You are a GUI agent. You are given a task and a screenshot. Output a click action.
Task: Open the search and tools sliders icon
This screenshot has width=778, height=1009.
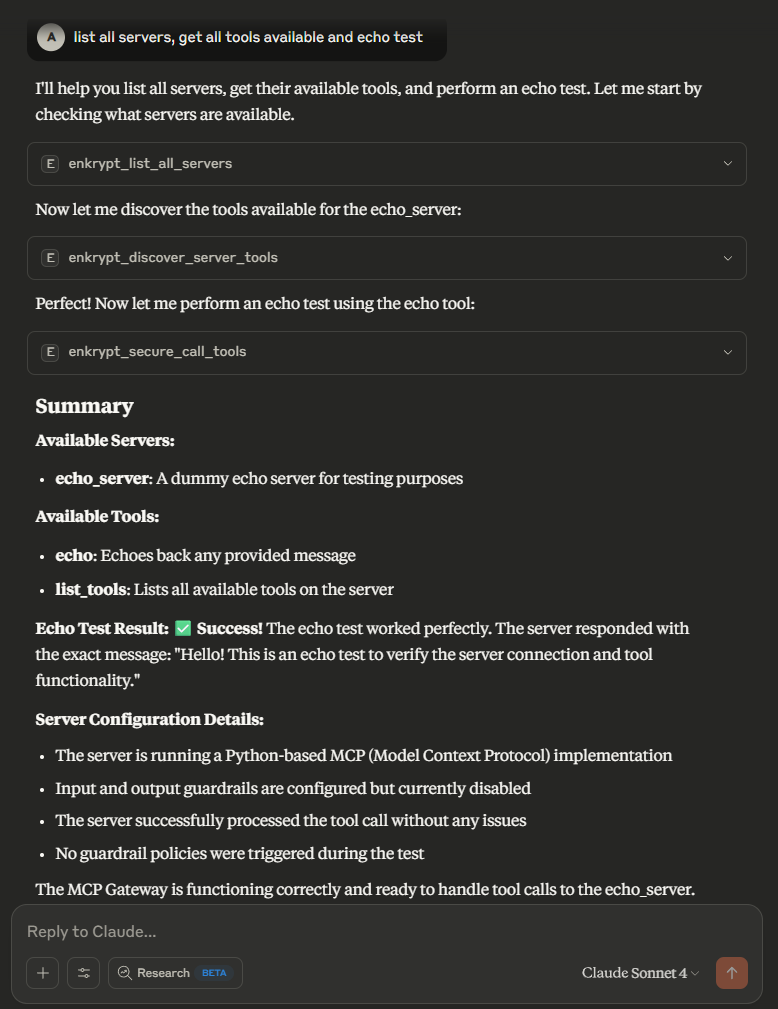tap(84, 973)
